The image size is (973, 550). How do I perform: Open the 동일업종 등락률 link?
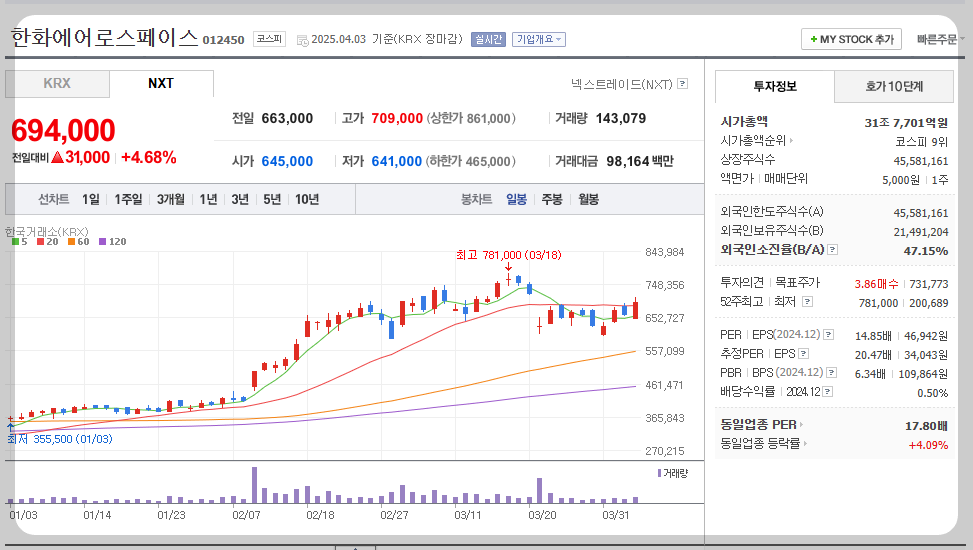tap(763, 443)
